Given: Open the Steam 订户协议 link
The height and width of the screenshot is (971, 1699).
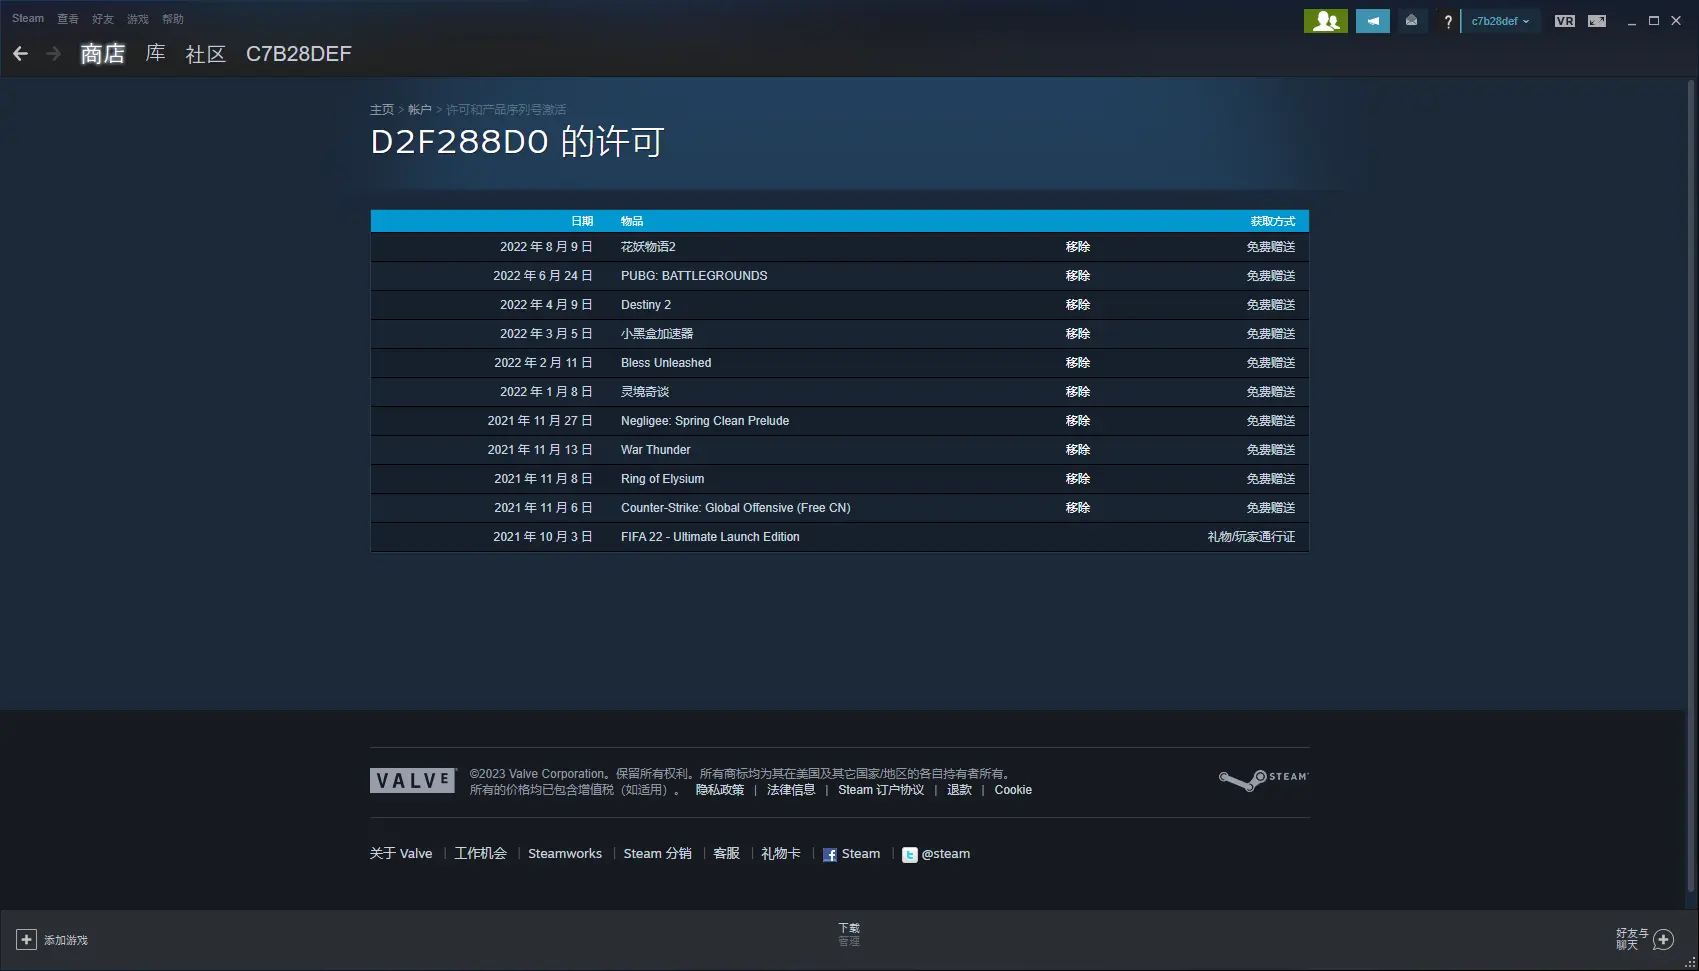Looking at the screenshot, I should pyautogui.click(x=881, y=790).
